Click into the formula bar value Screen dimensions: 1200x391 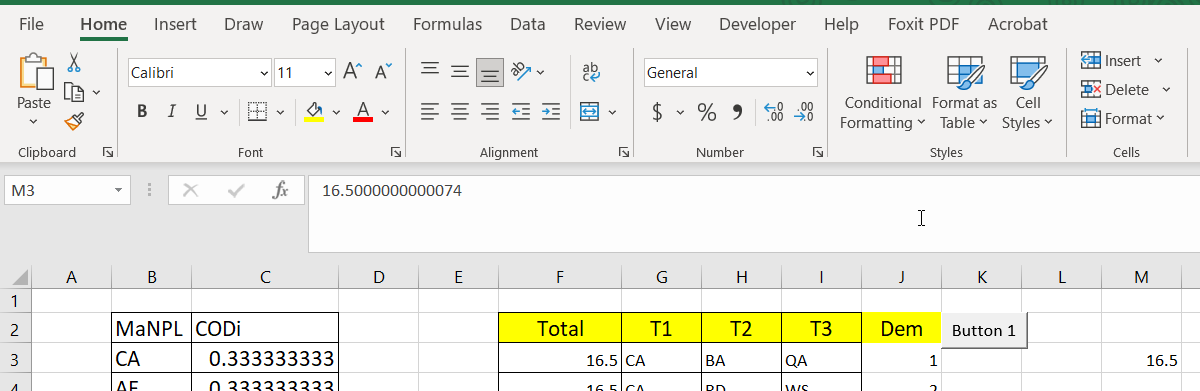[x=392, y=190]
